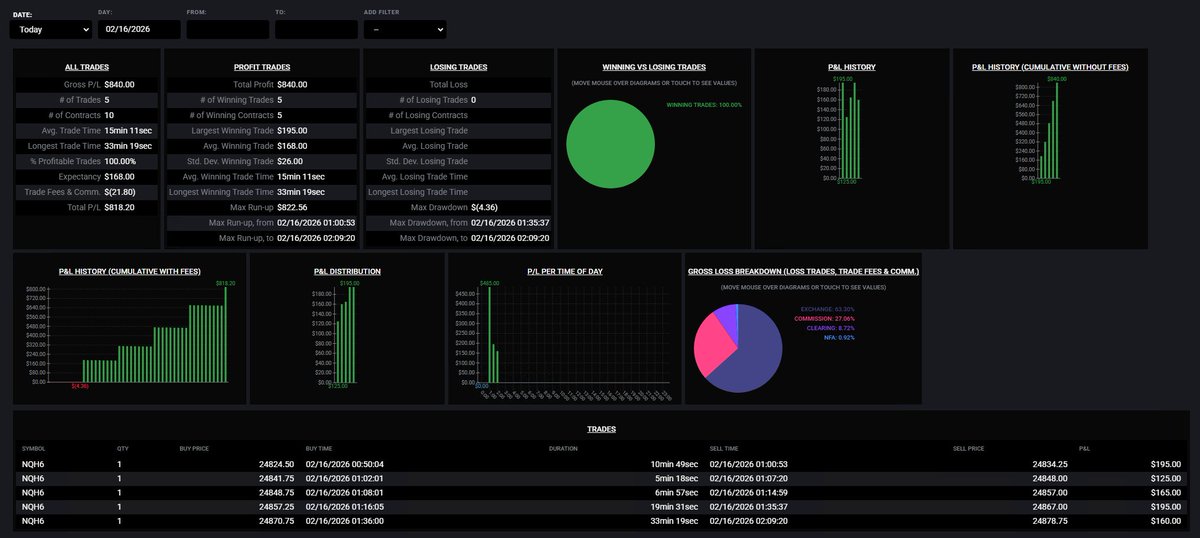
Task: Click the Buy Time column header
Action: pos(319,449)
